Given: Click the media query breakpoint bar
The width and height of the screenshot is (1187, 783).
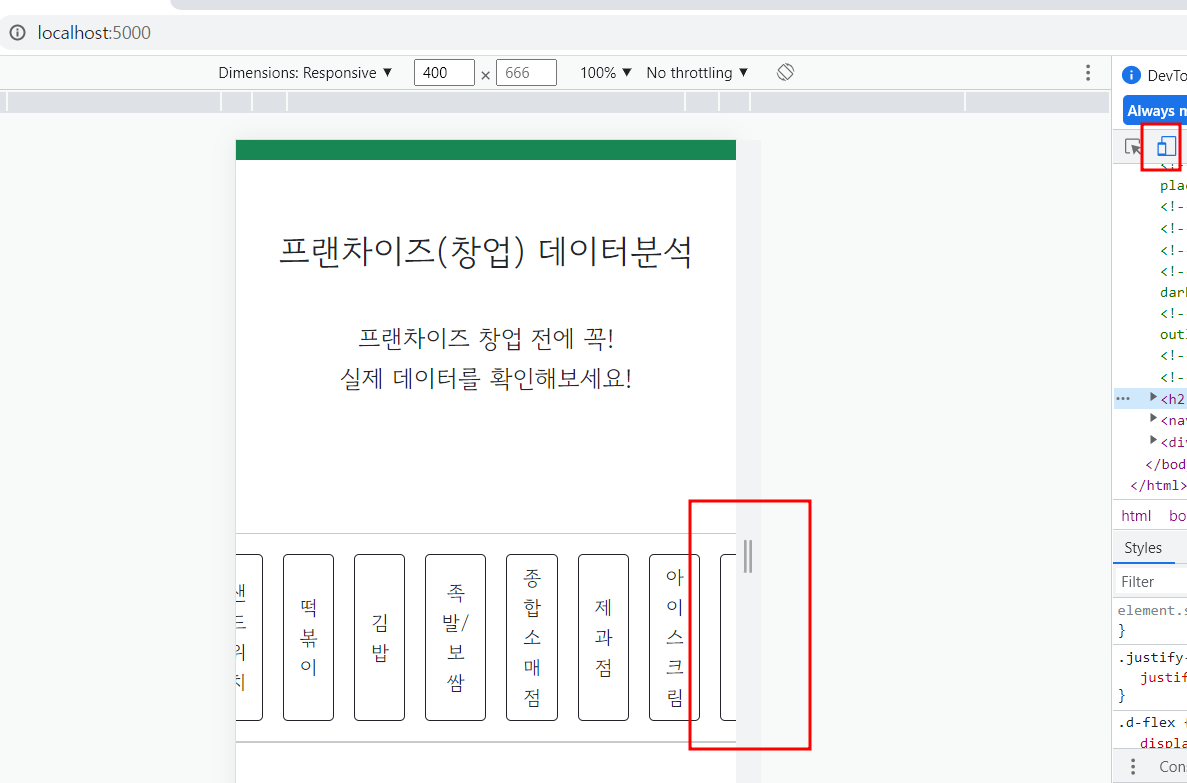Looking at the screenshot, I should [554, 101].
